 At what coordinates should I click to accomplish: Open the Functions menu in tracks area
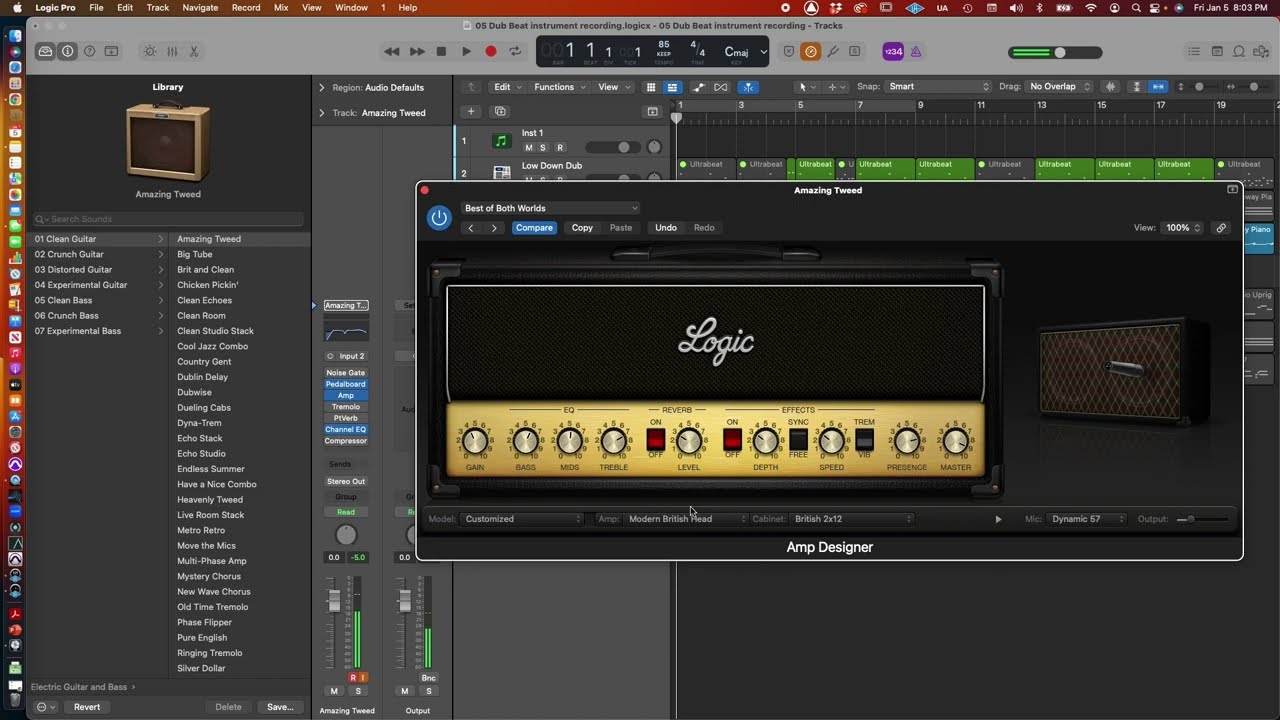(558, 87)
